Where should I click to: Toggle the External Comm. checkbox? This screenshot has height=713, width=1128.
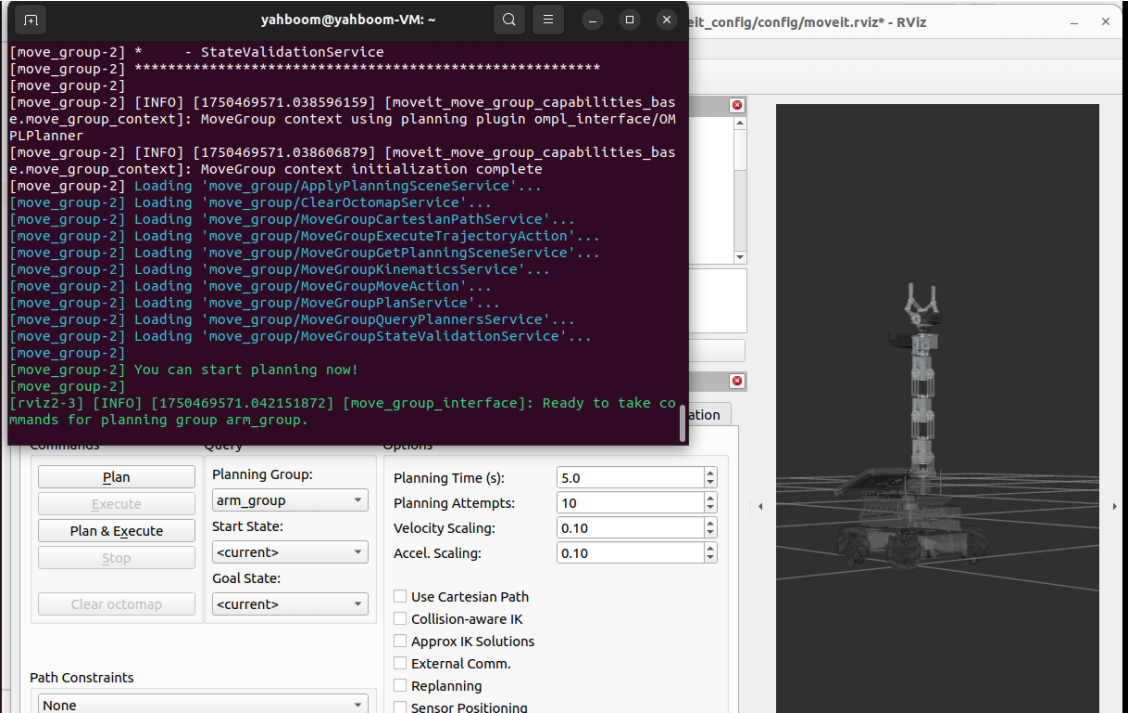click(400, 663)
